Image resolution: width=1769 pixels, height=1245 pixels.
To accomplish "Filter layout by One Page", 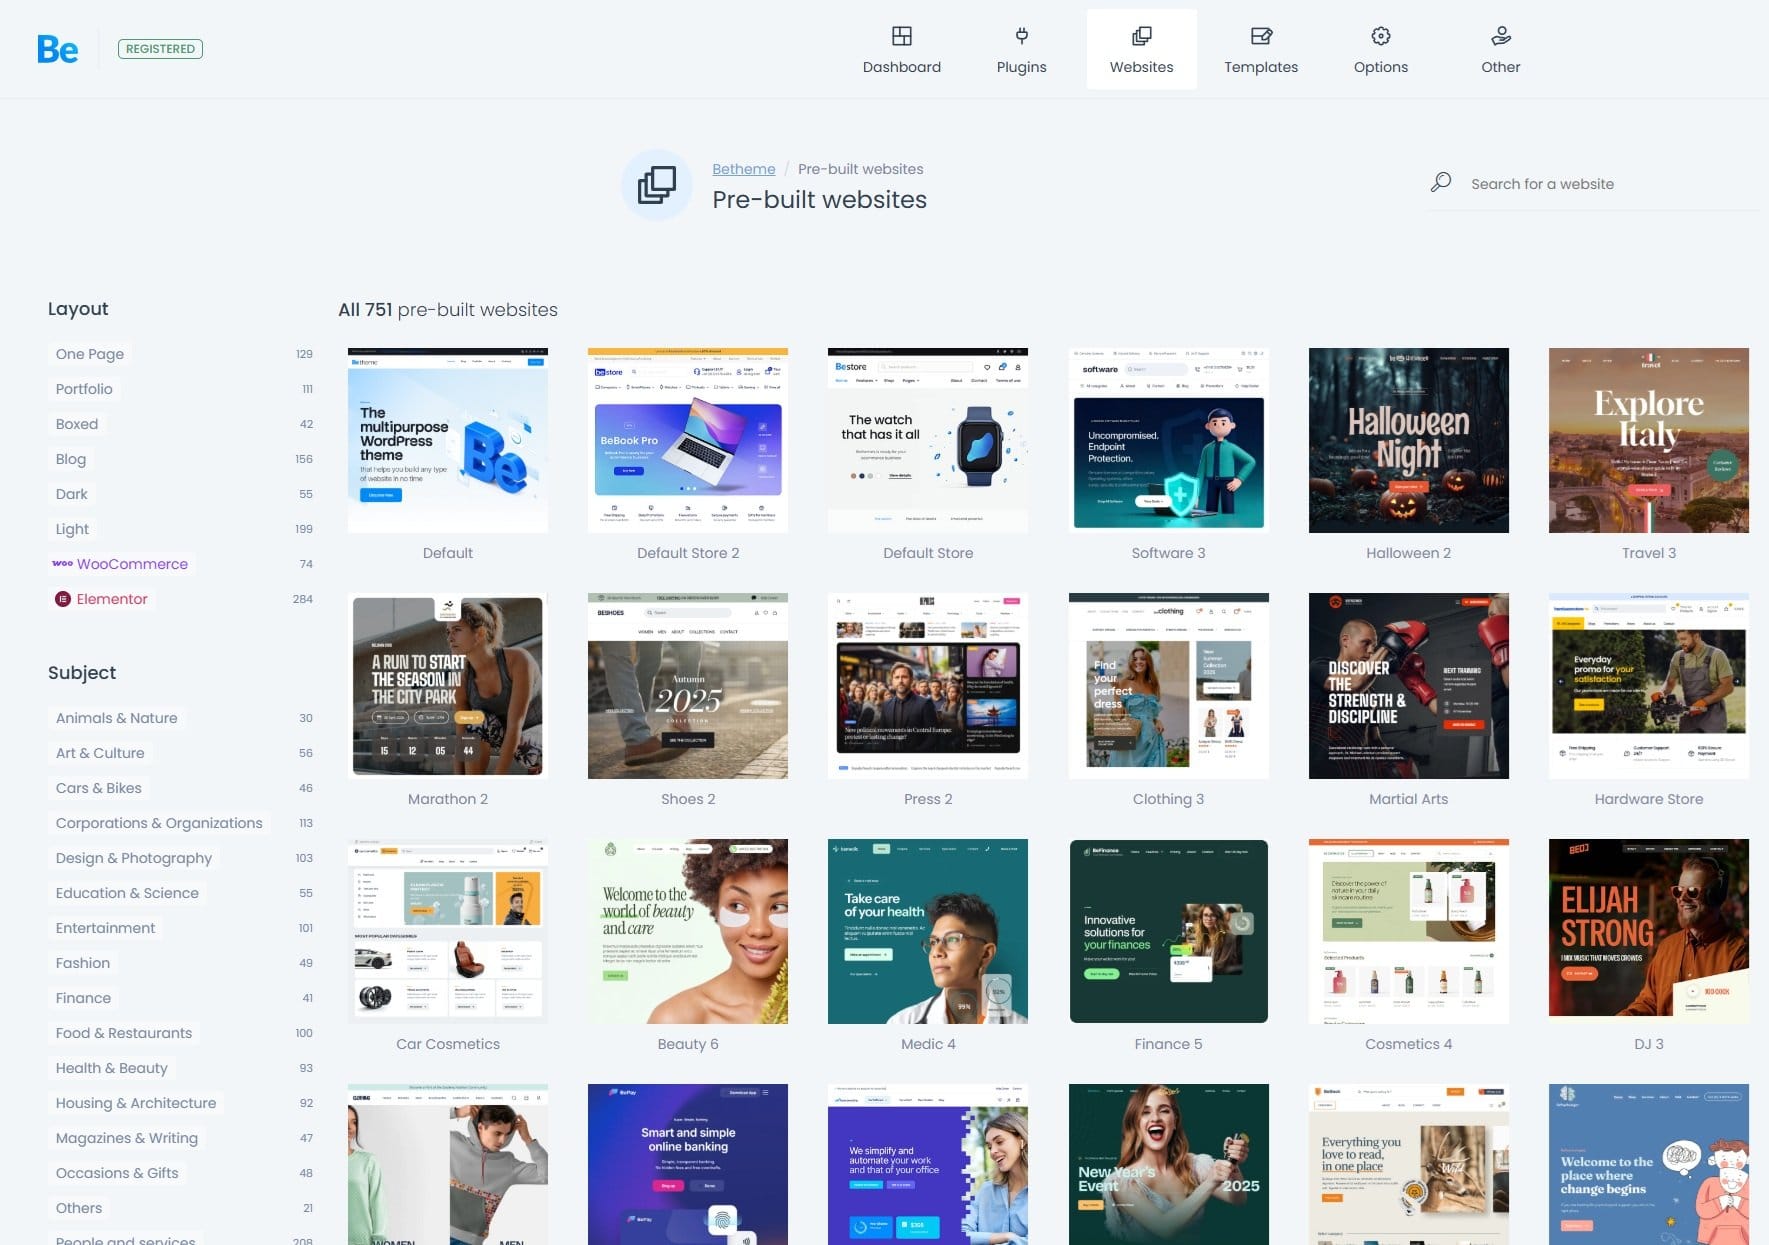I will click(90, 354).
